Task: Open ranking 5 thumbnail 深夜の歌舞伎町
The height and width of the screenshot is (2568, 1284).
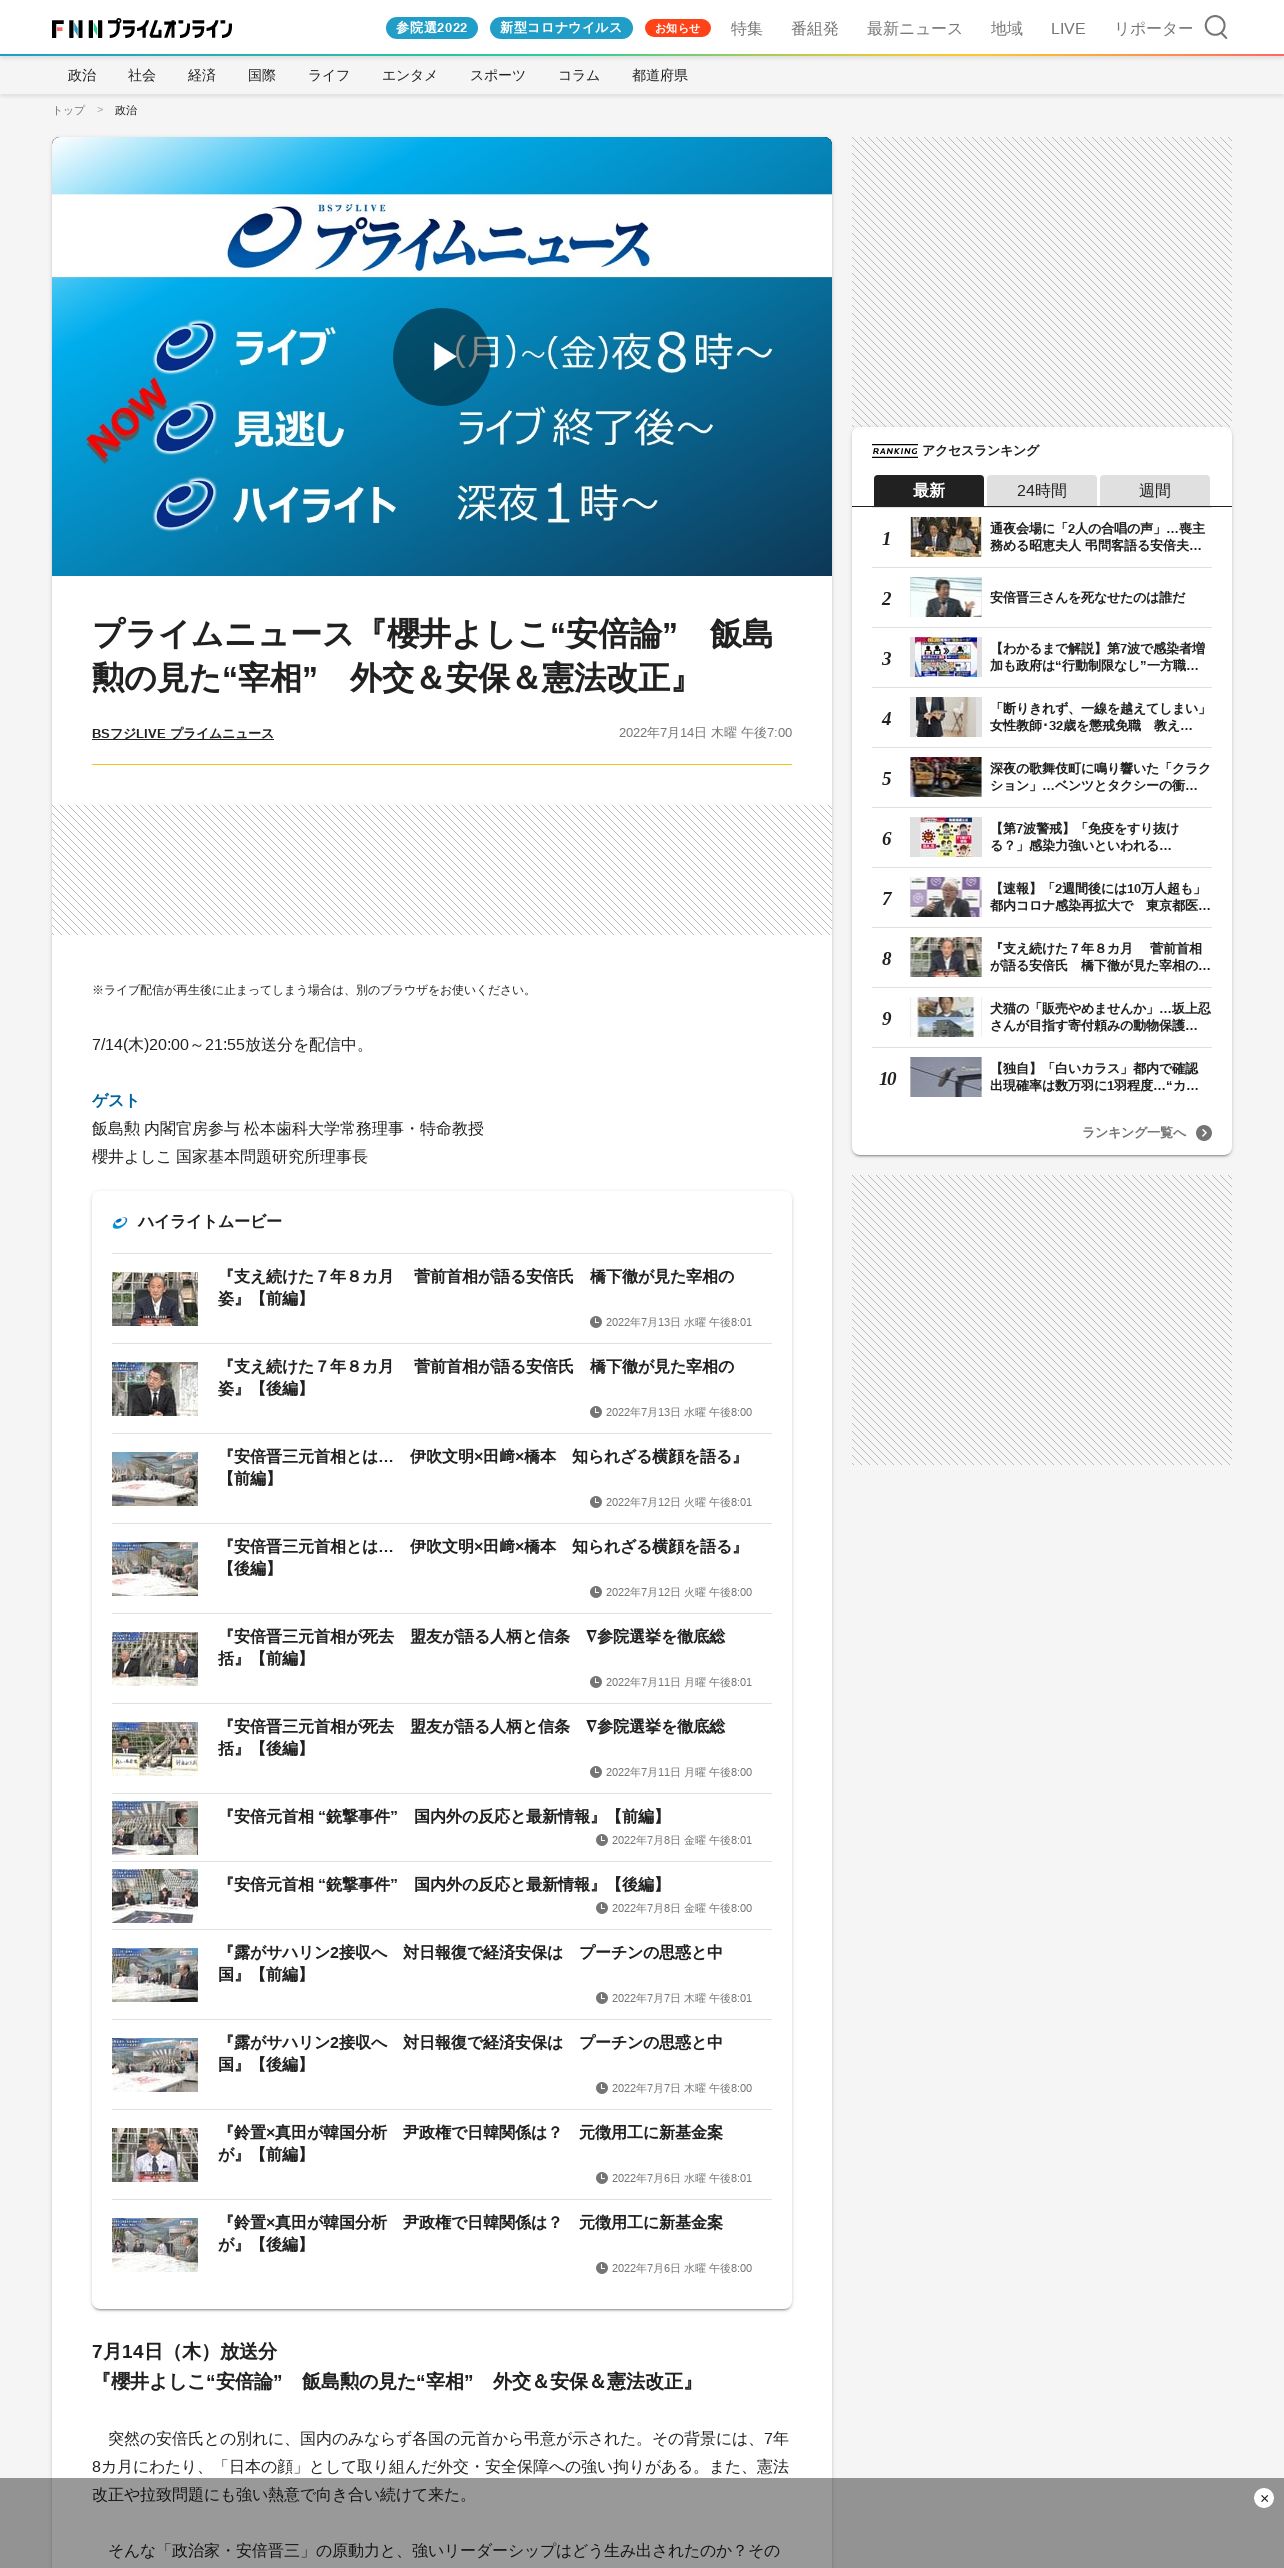Action: tap(946, 777)
